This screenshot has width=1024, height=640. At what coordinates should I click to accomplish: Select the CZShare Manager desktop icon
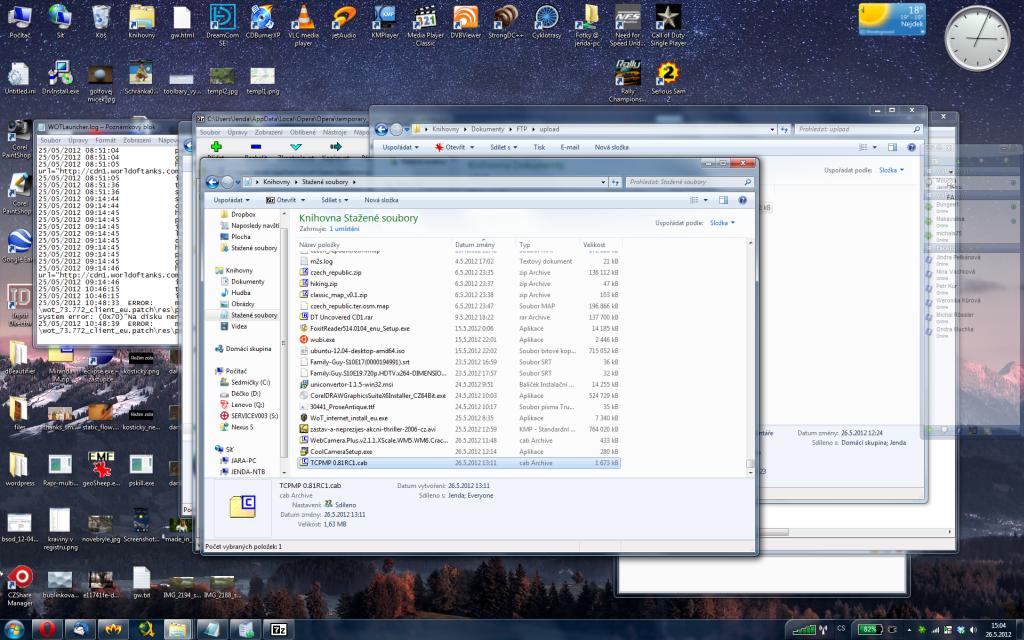(20, 586)
